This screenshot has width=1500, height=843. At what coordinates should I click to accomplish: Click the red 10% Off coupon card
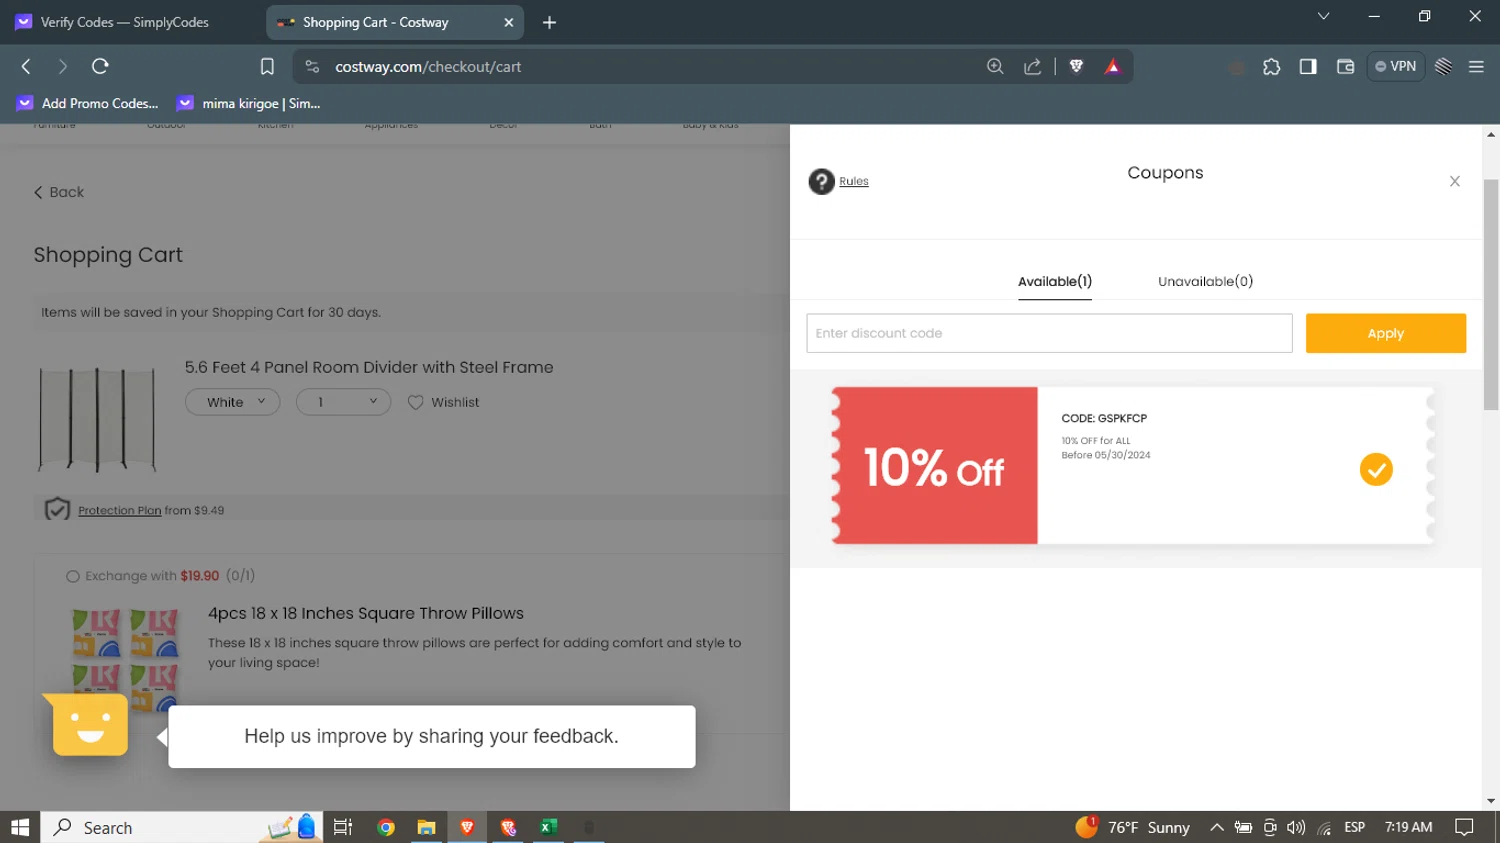[935, 466]
